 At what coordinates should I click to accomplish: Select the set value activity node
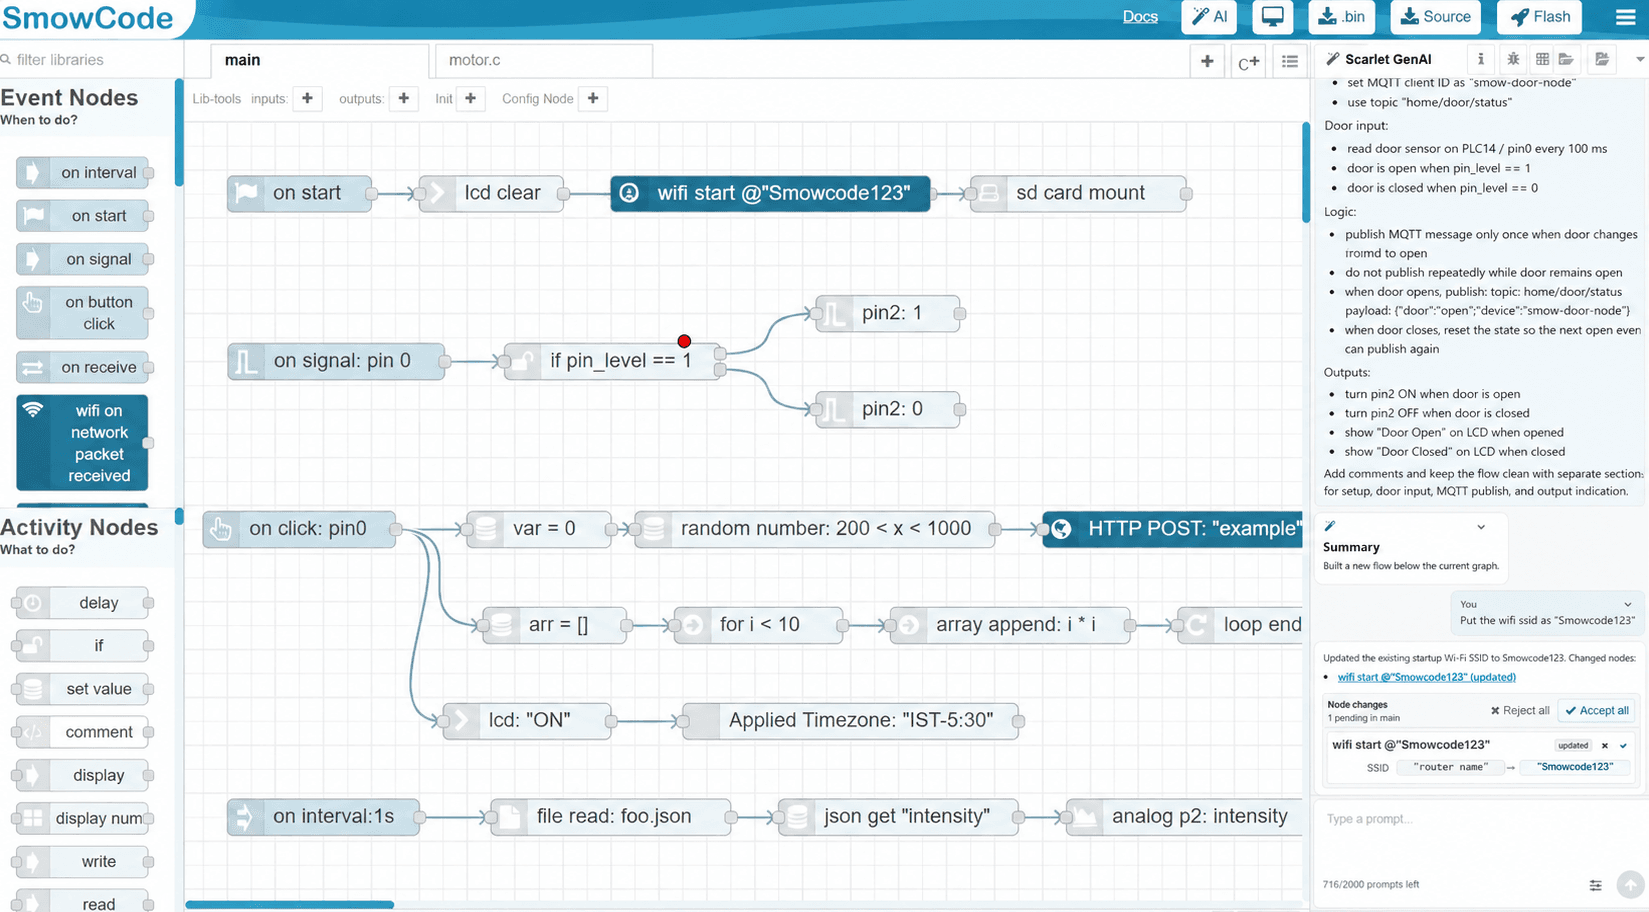pyautogui.click(x=84, y=689)
